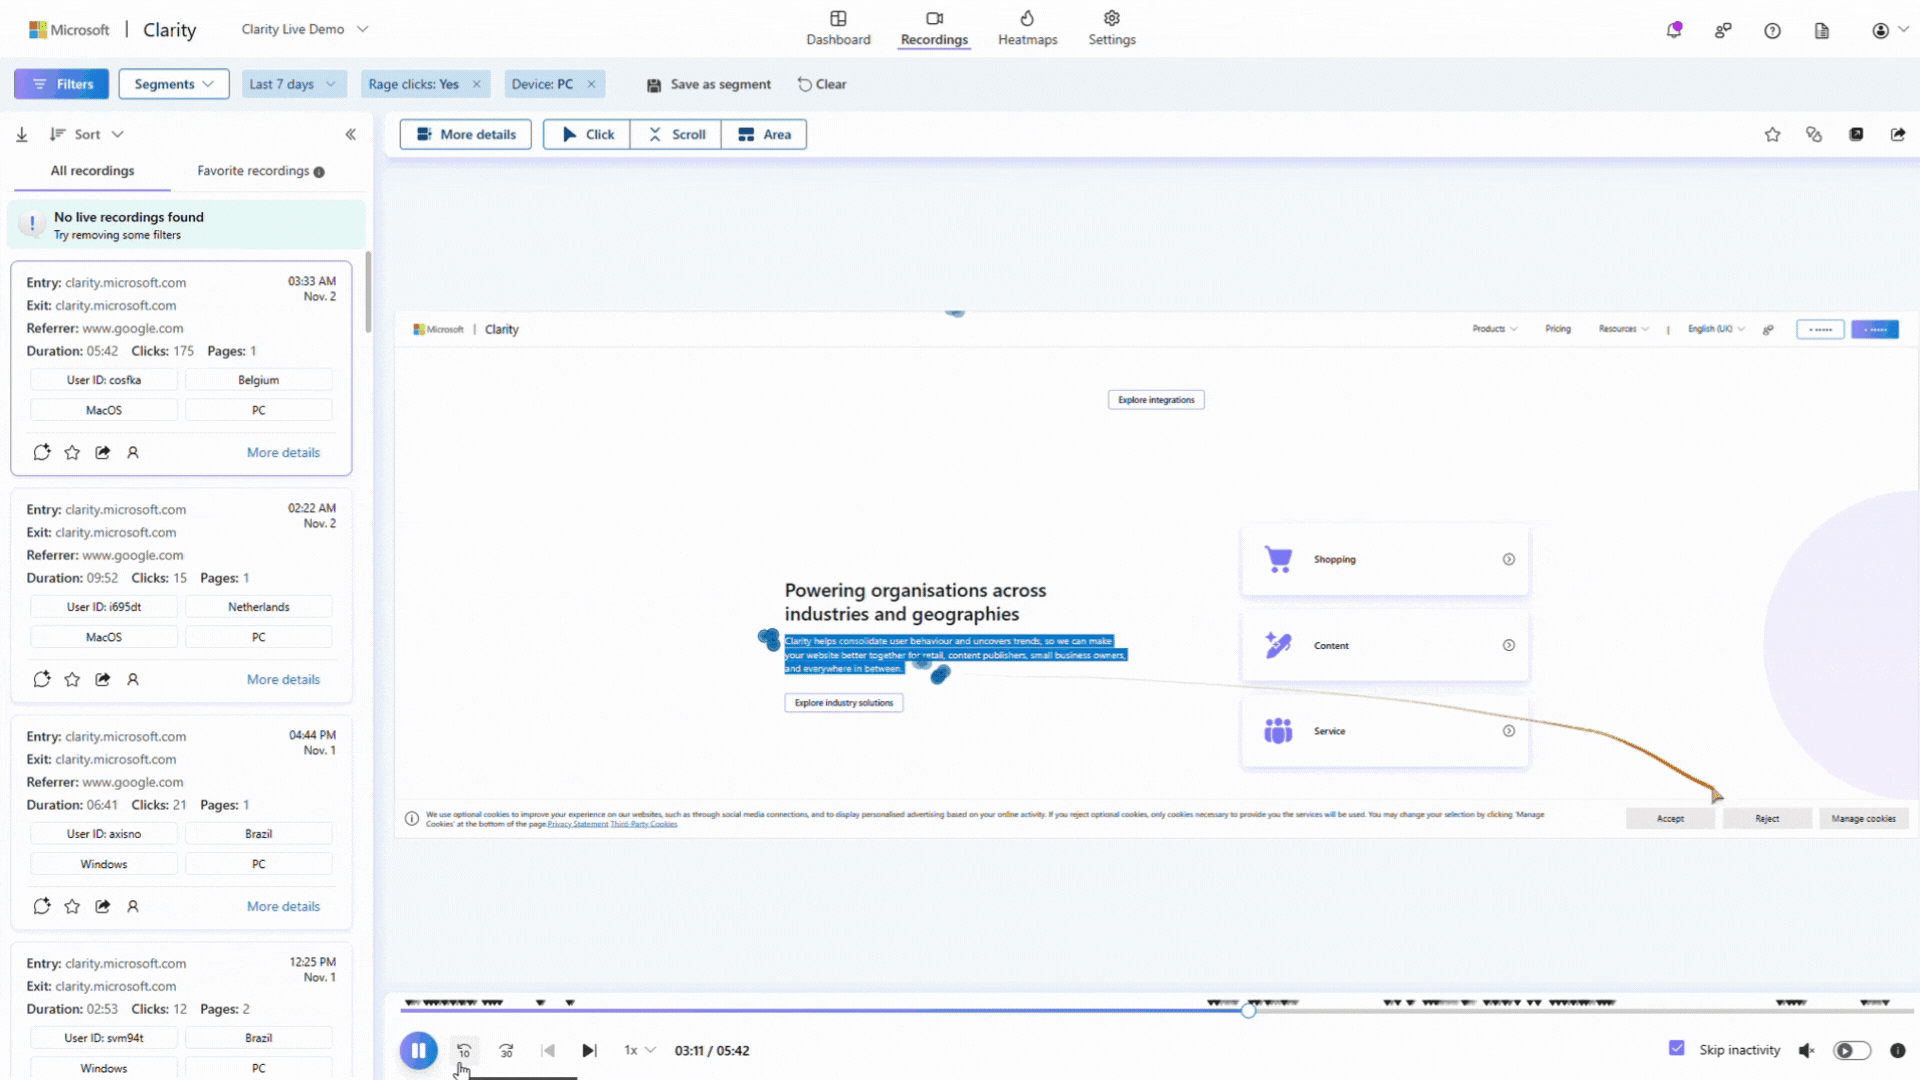
Task: Open Scroll heatmap view button
Action: [x=676, y=134]
